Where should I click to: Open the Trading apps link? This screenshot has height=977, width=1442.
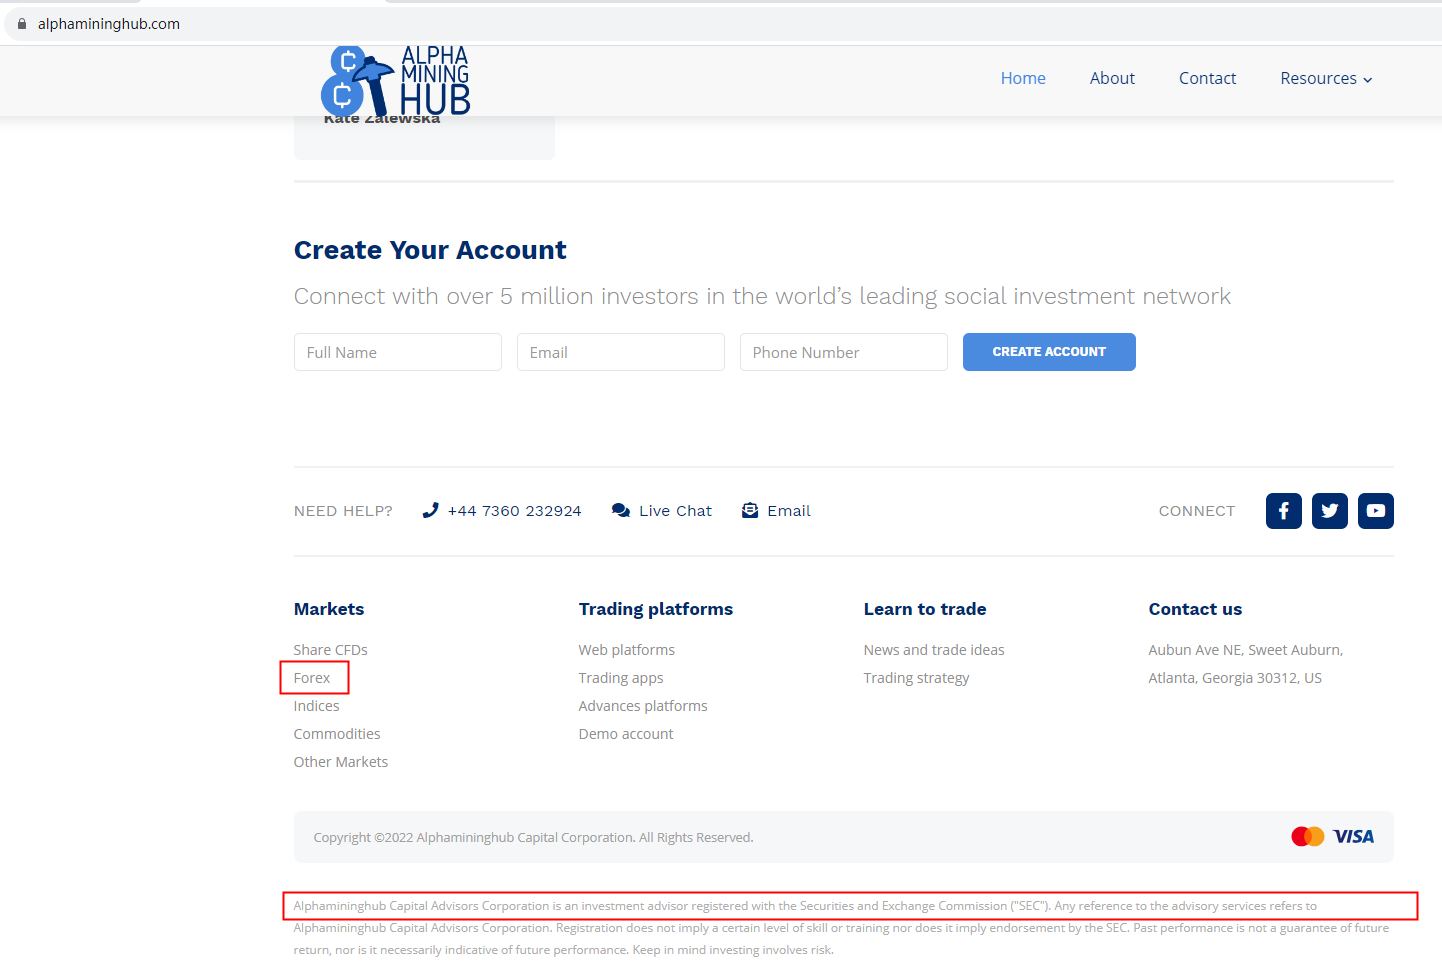[621, 678]
